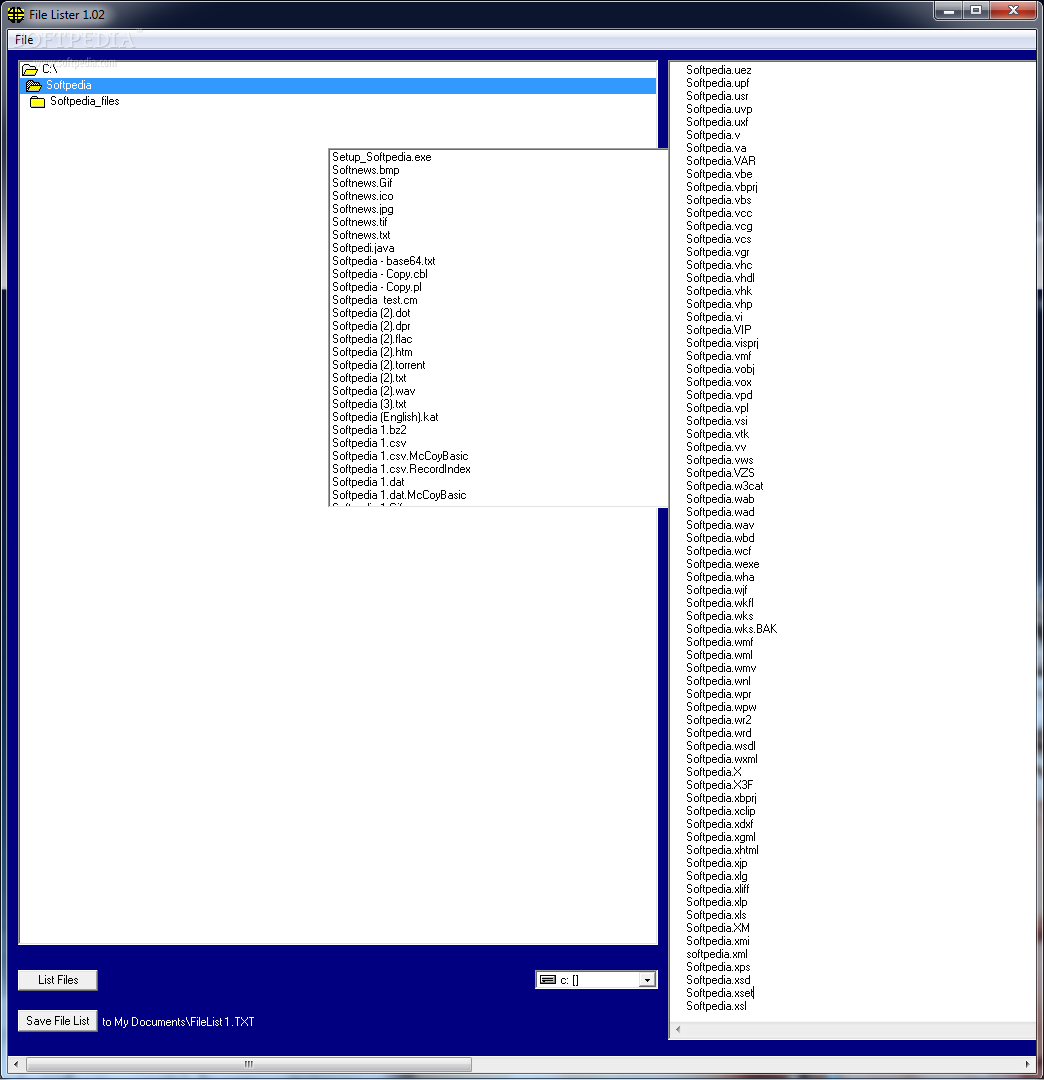
Task: Select Softpedia (2).wav file
Action: click(x=374, y=391)
